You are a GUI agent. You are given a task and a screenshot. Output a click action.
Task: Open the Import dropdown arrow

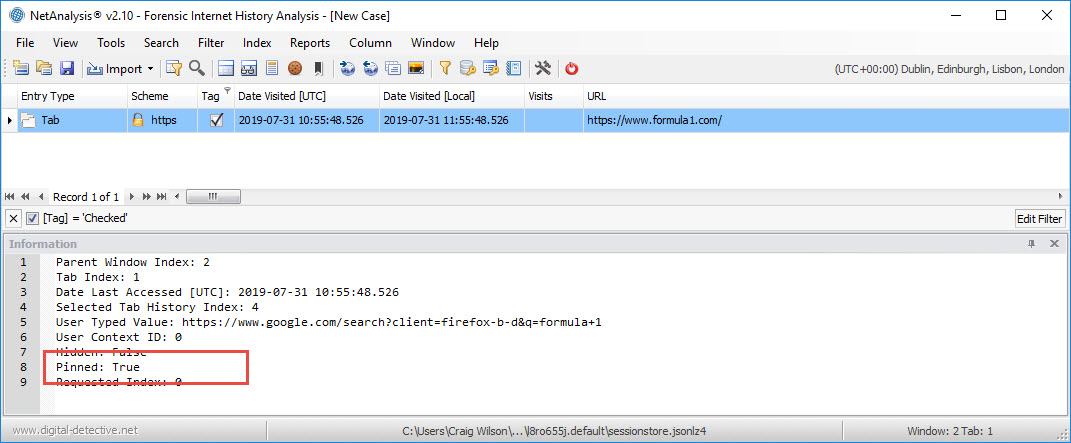[x=150, y=69]
